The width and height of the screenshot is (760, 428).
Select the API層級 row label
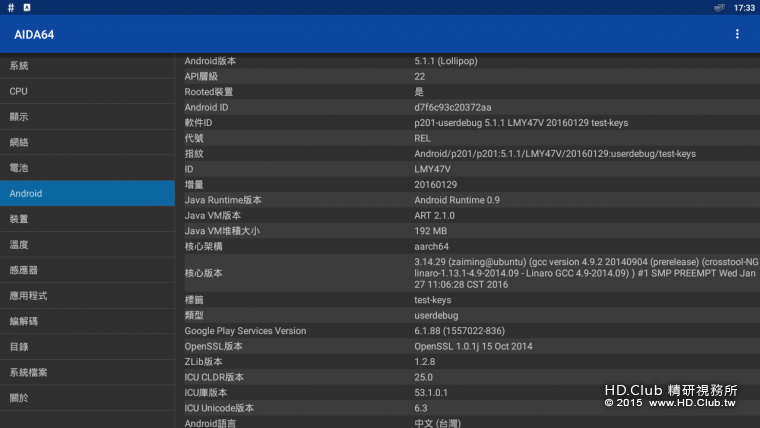pyautogui.click(x=201, y=77)
